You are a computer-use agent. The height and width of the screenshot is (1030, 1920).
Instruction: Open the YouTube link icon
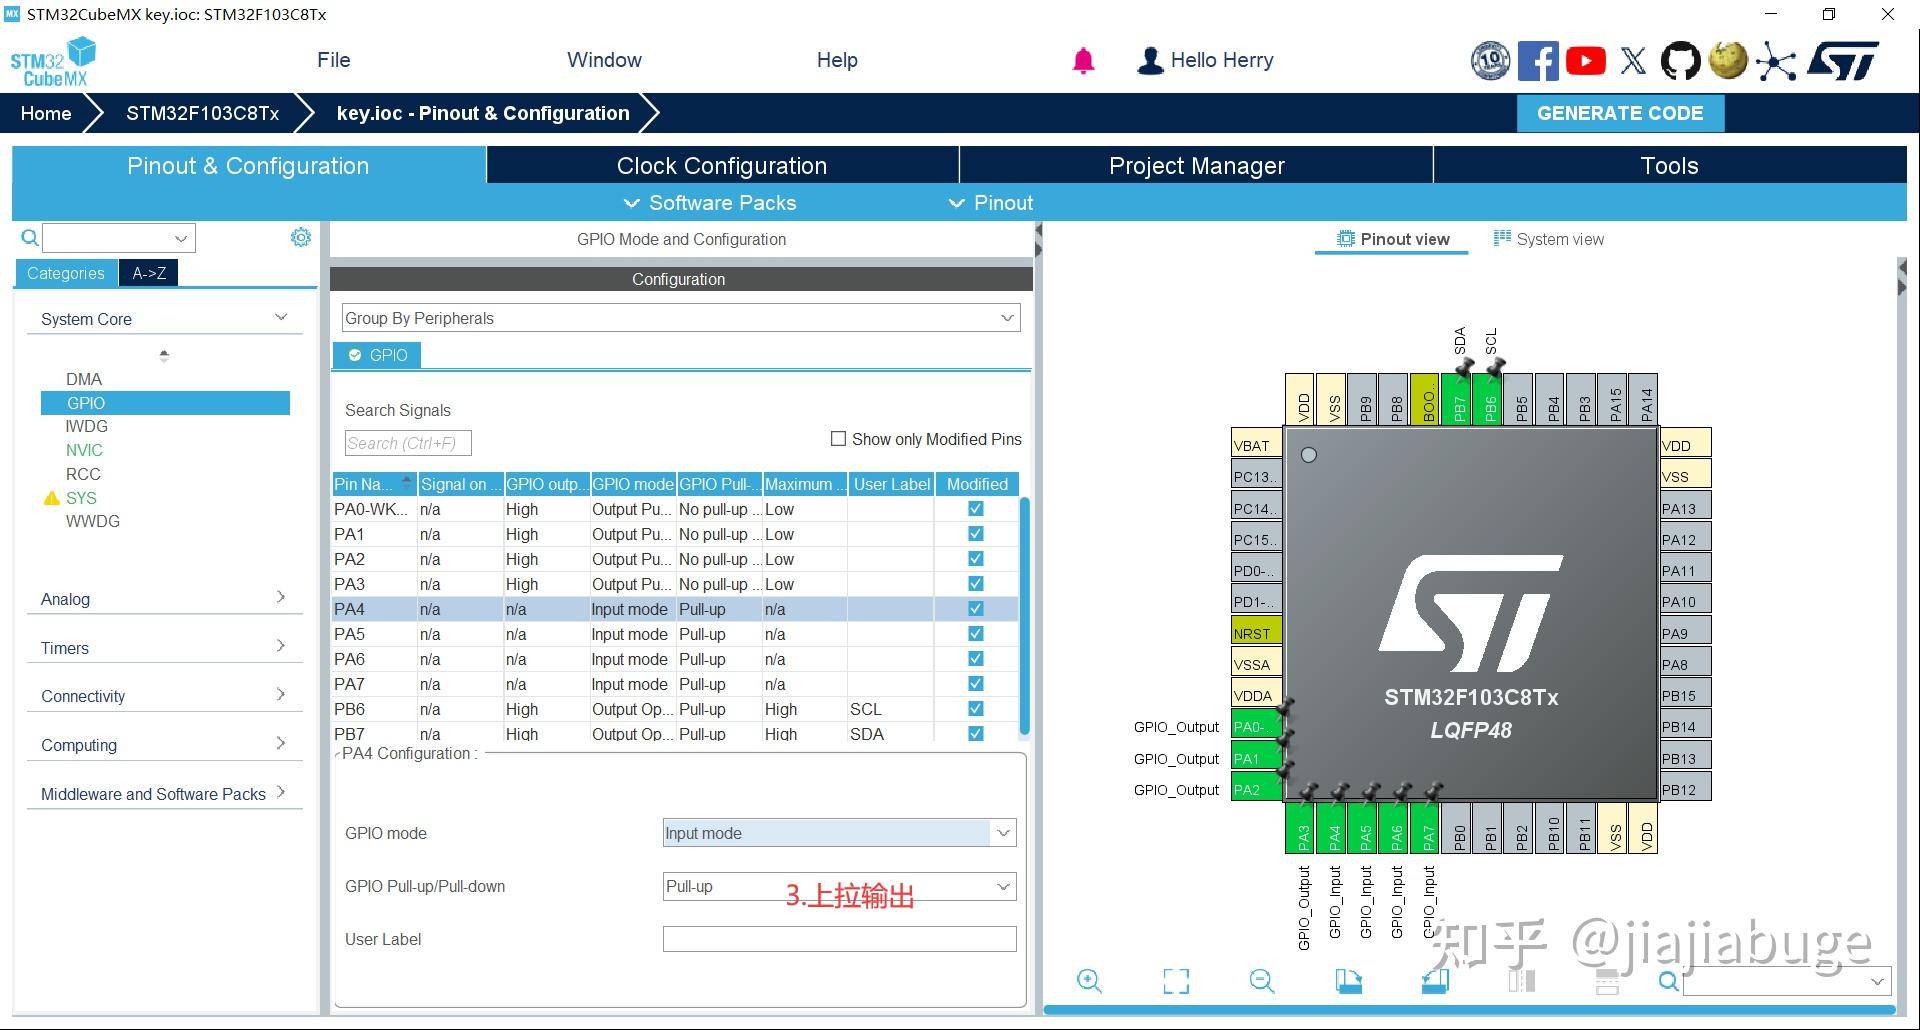(x=1586, y=61)
